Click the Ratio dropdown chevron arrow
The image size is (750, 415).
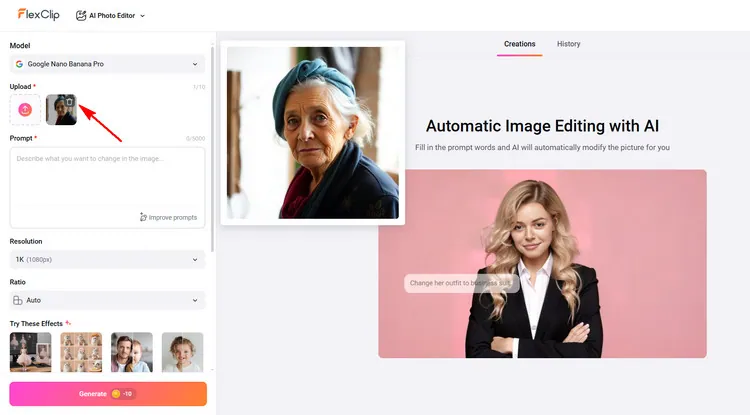(195, 300)
